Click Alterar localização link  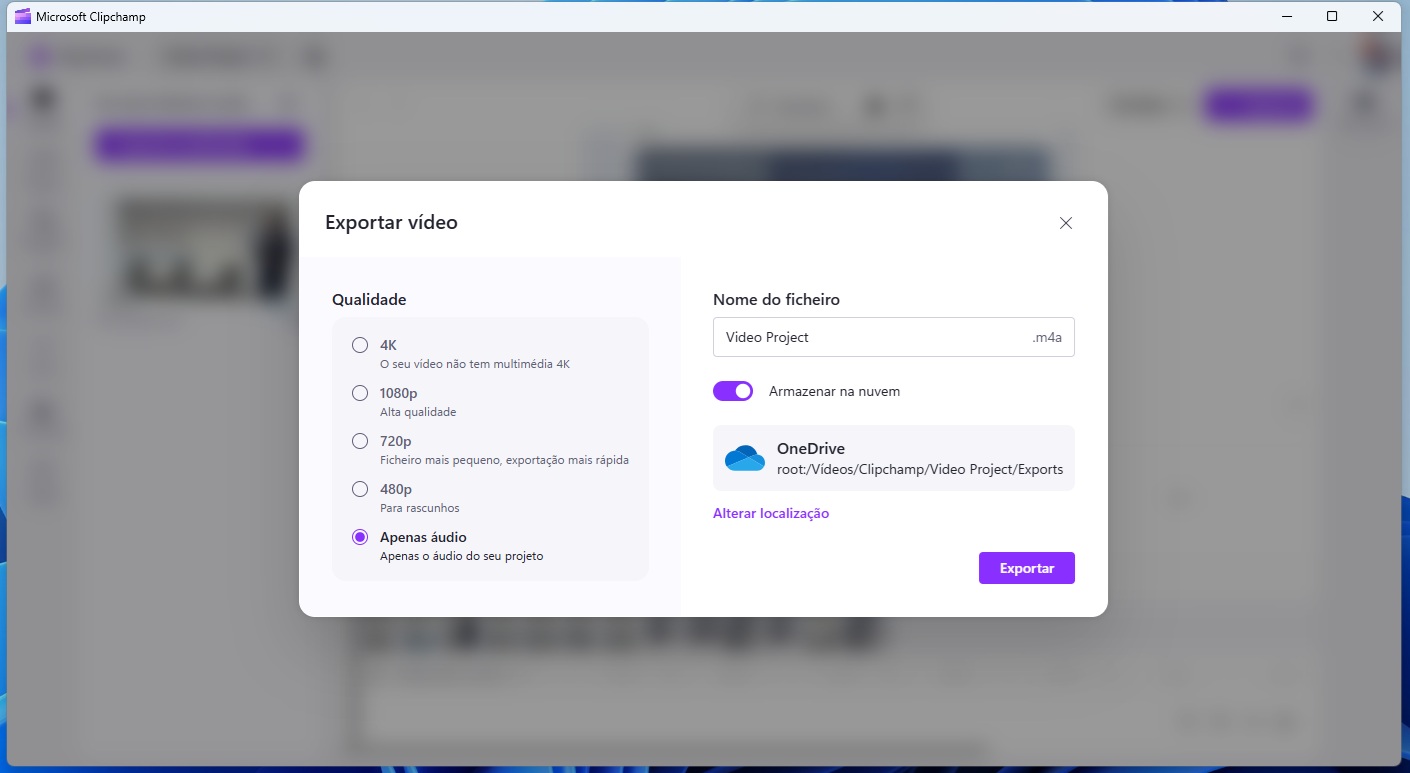(770, 513)
